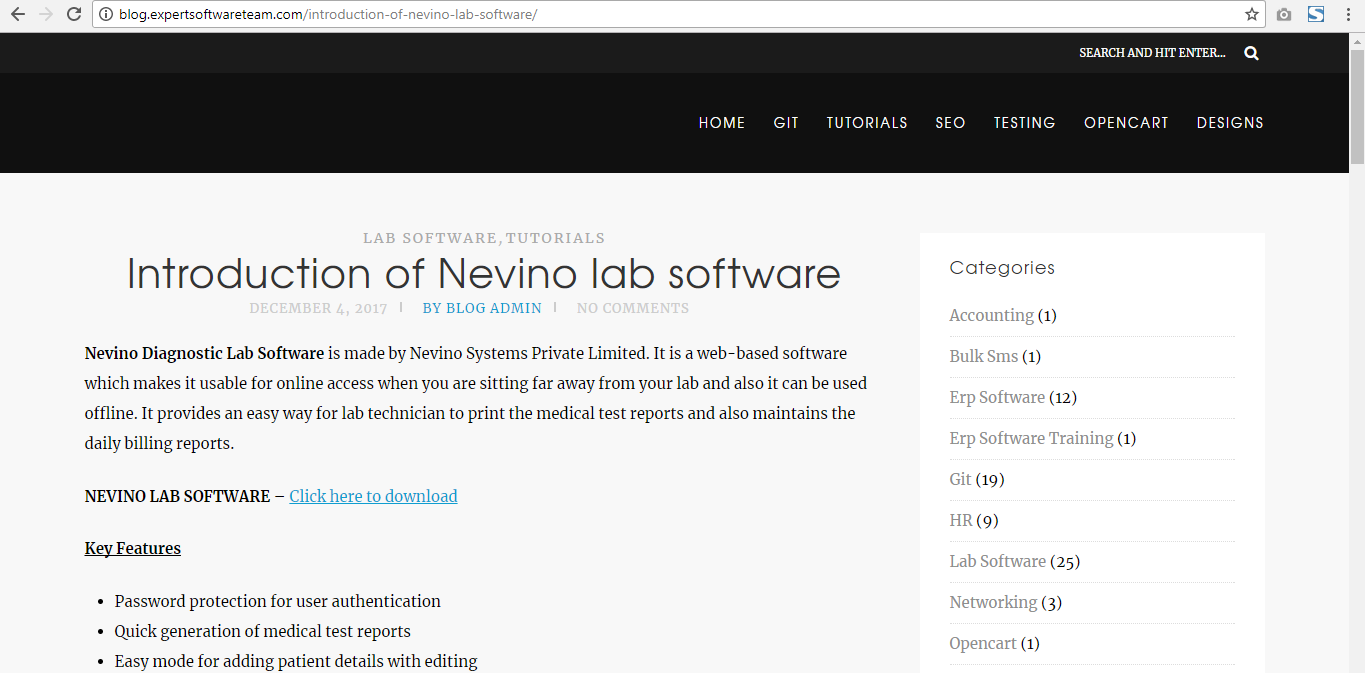1365x673 pixels.
Task: Open the Erp Software category
Action: coord(997,397)
